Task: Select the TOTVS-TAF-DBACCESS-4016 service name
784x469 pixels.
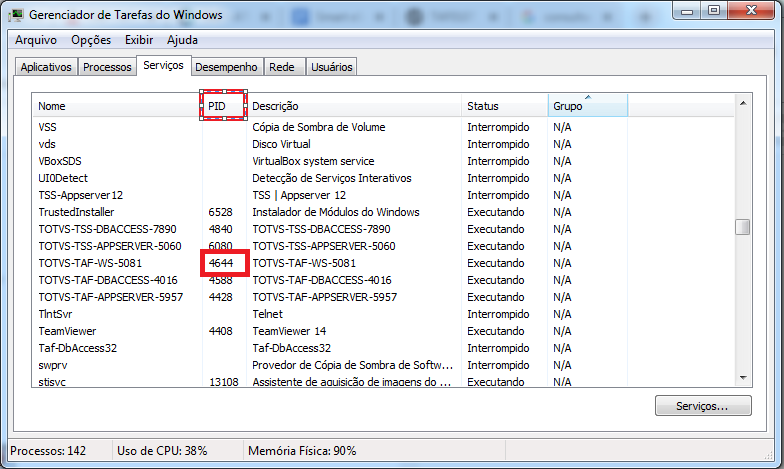Action: point(108,280)
